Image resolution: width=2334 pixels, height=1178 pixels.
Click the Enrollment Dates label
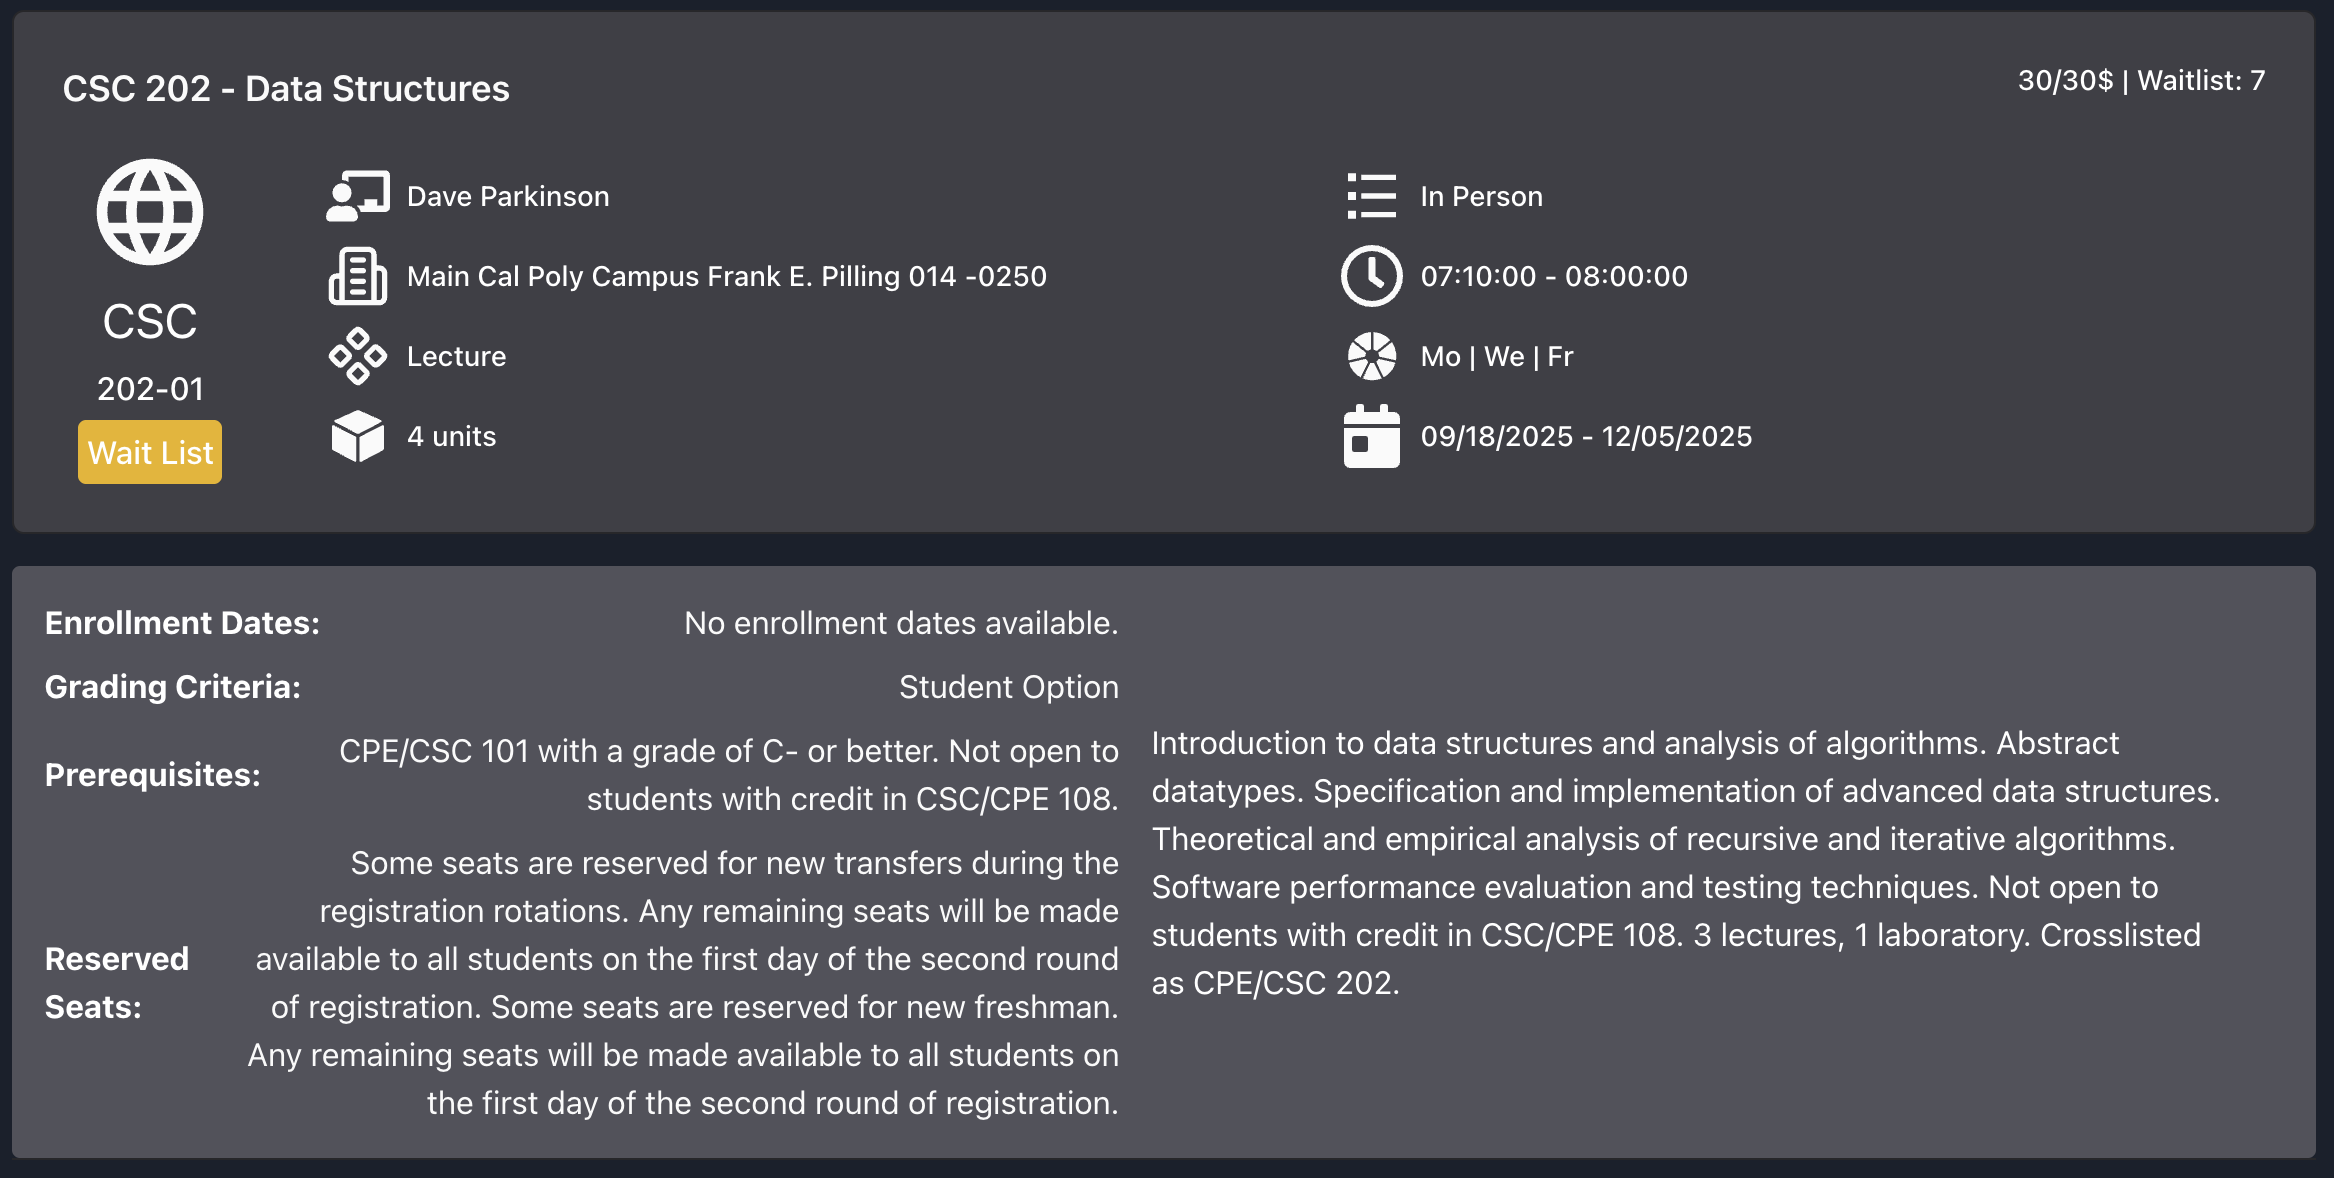pyautogui.click(x=182, y=623)
